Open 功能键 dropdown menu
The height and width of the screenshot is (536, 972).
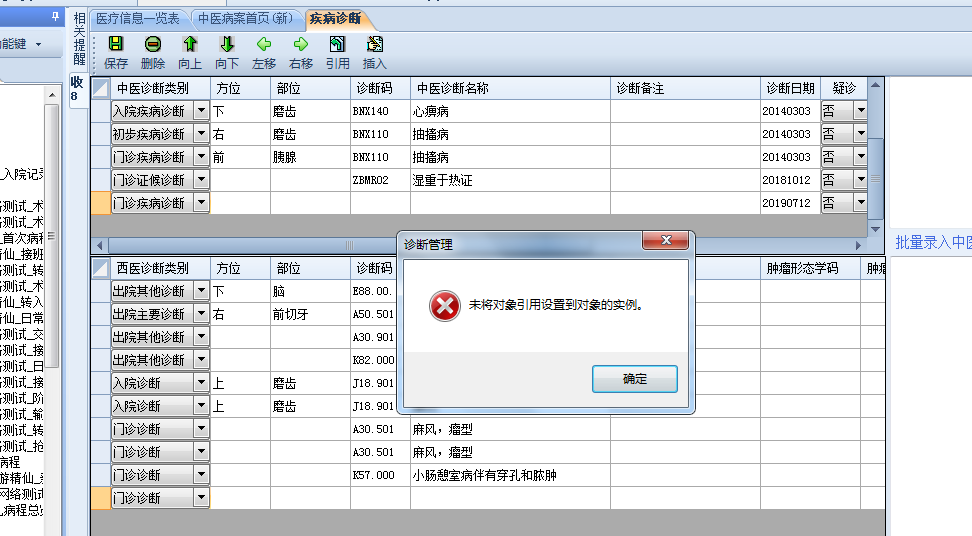pos(38,44)
